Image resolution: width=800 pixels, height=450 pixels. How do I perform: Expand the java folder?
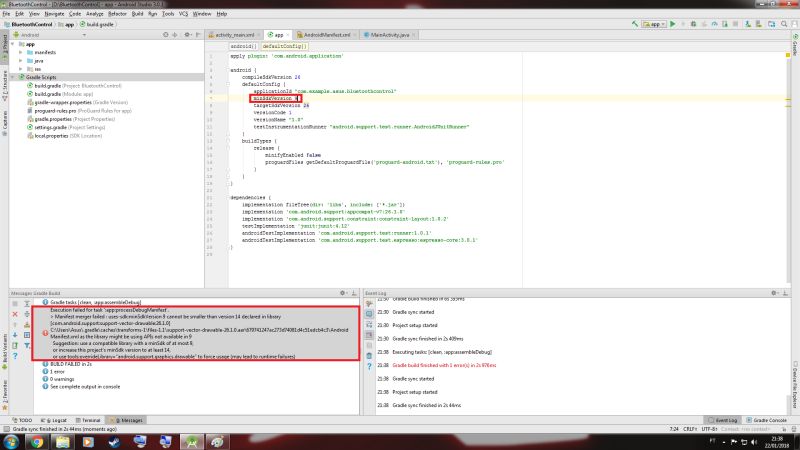pos(21,61)
